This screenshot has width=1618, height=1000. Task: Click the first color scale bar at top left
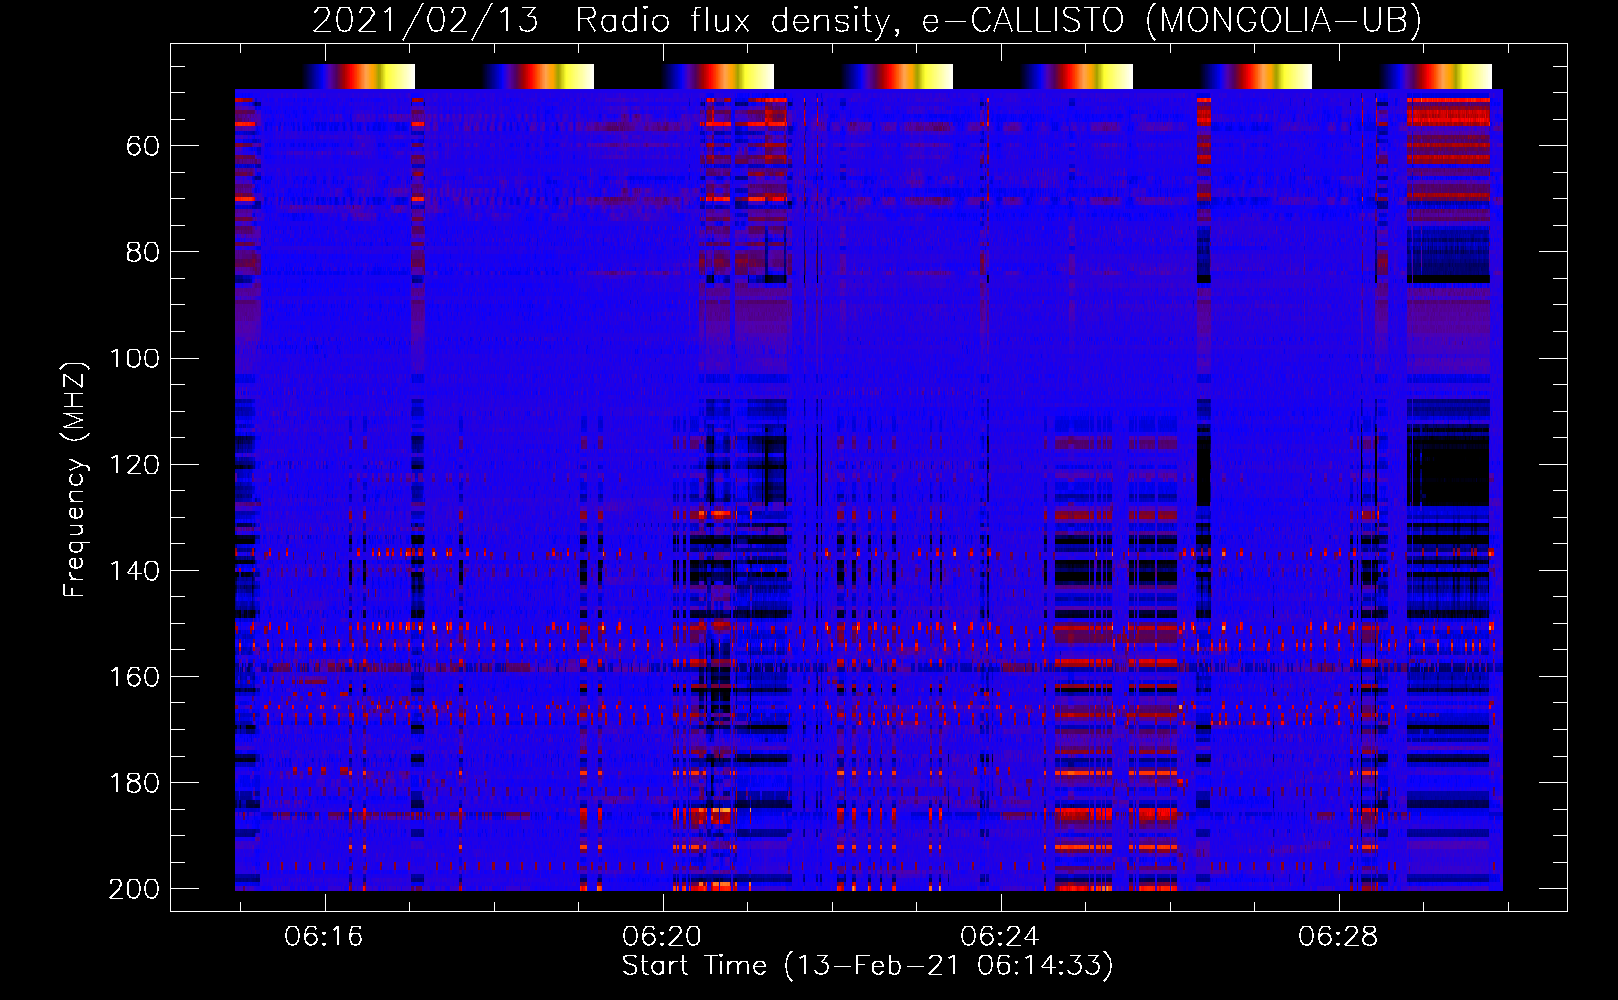click(x=359, y=76)
